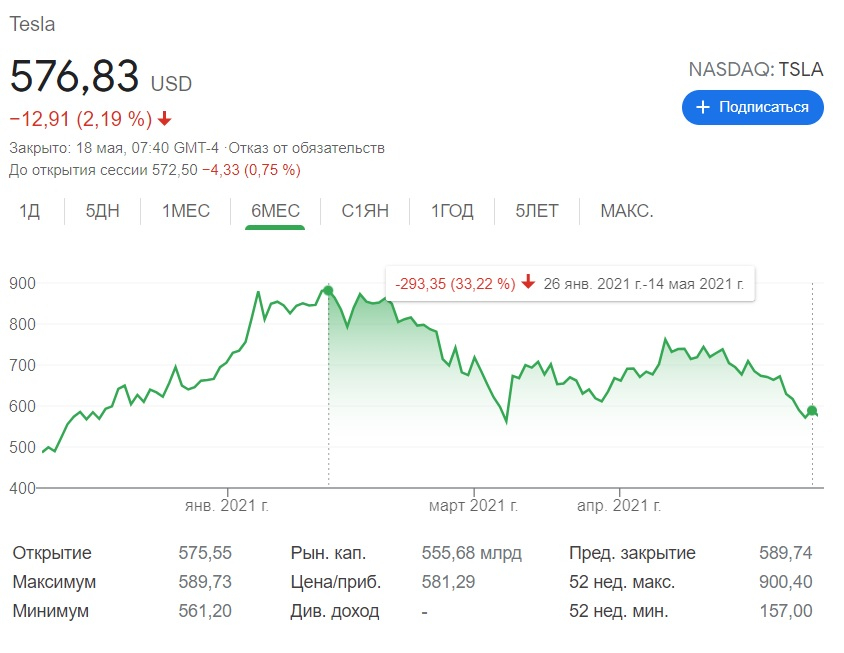Click the апр. 2021 г. axis label
Viewport: 844px width, 653px height.
[619, 505]
